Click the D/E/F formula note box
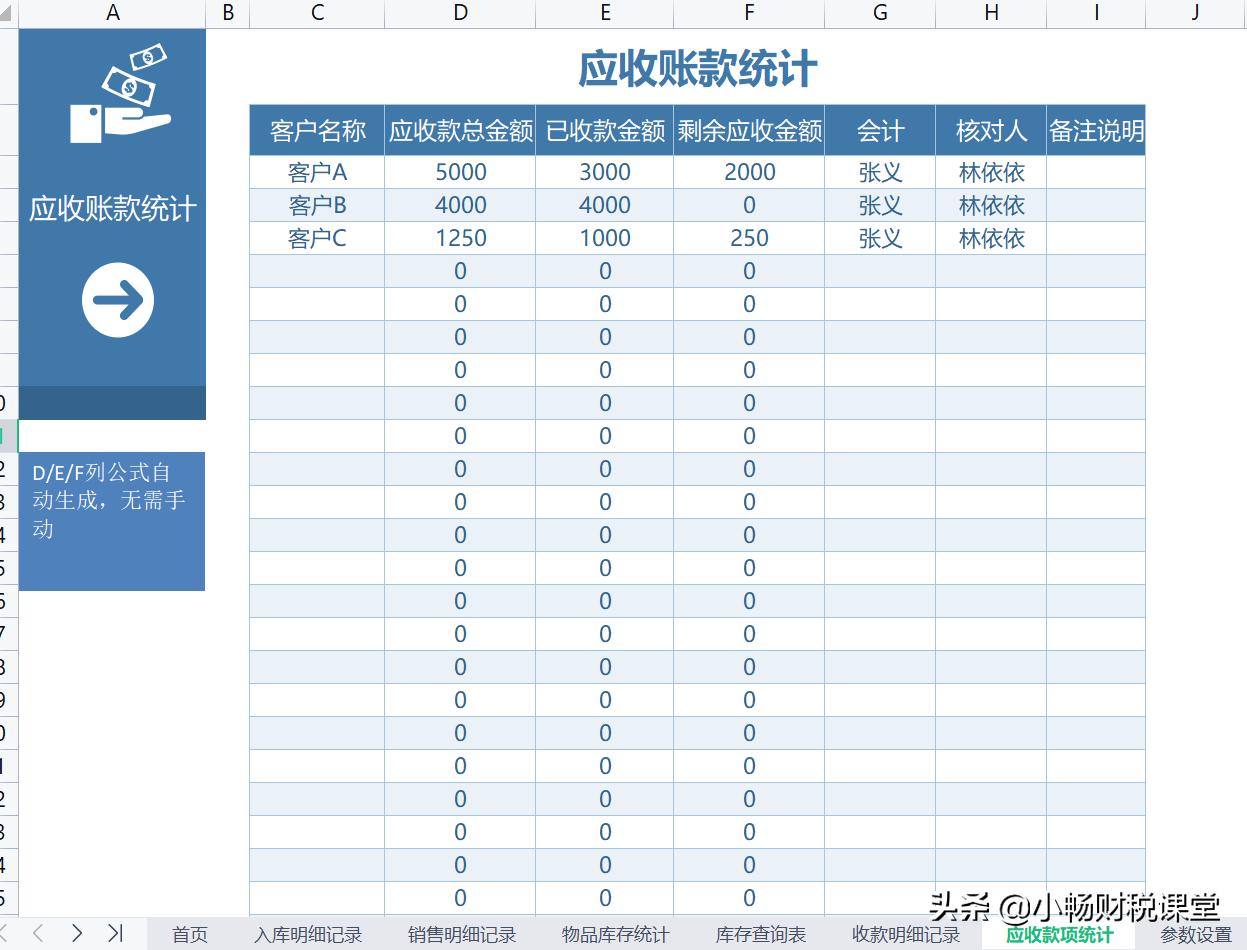The width and height of the screenshot is (1247, 950). tap(112, 520)
